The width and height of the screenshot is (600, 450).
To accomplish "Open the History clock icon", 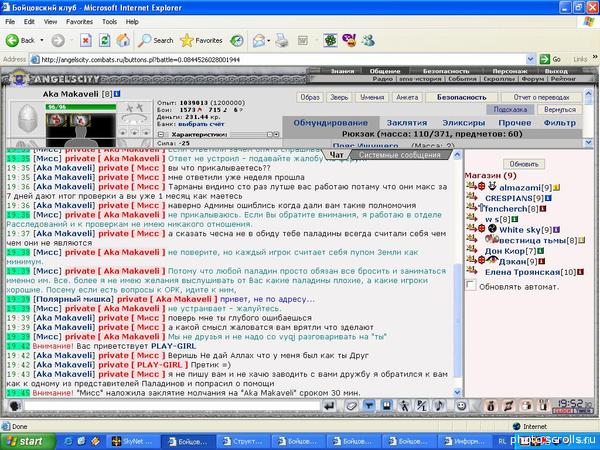I will (x=237, y=40).
